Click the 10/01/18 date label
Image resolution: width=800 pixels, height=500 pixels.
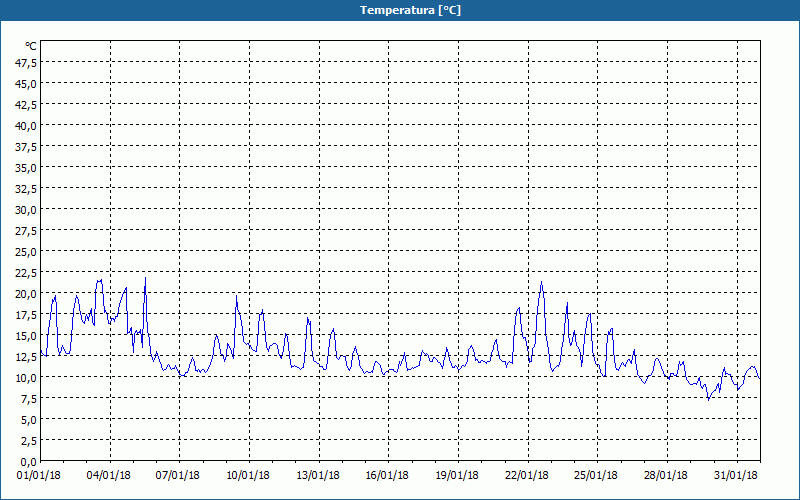248,476
